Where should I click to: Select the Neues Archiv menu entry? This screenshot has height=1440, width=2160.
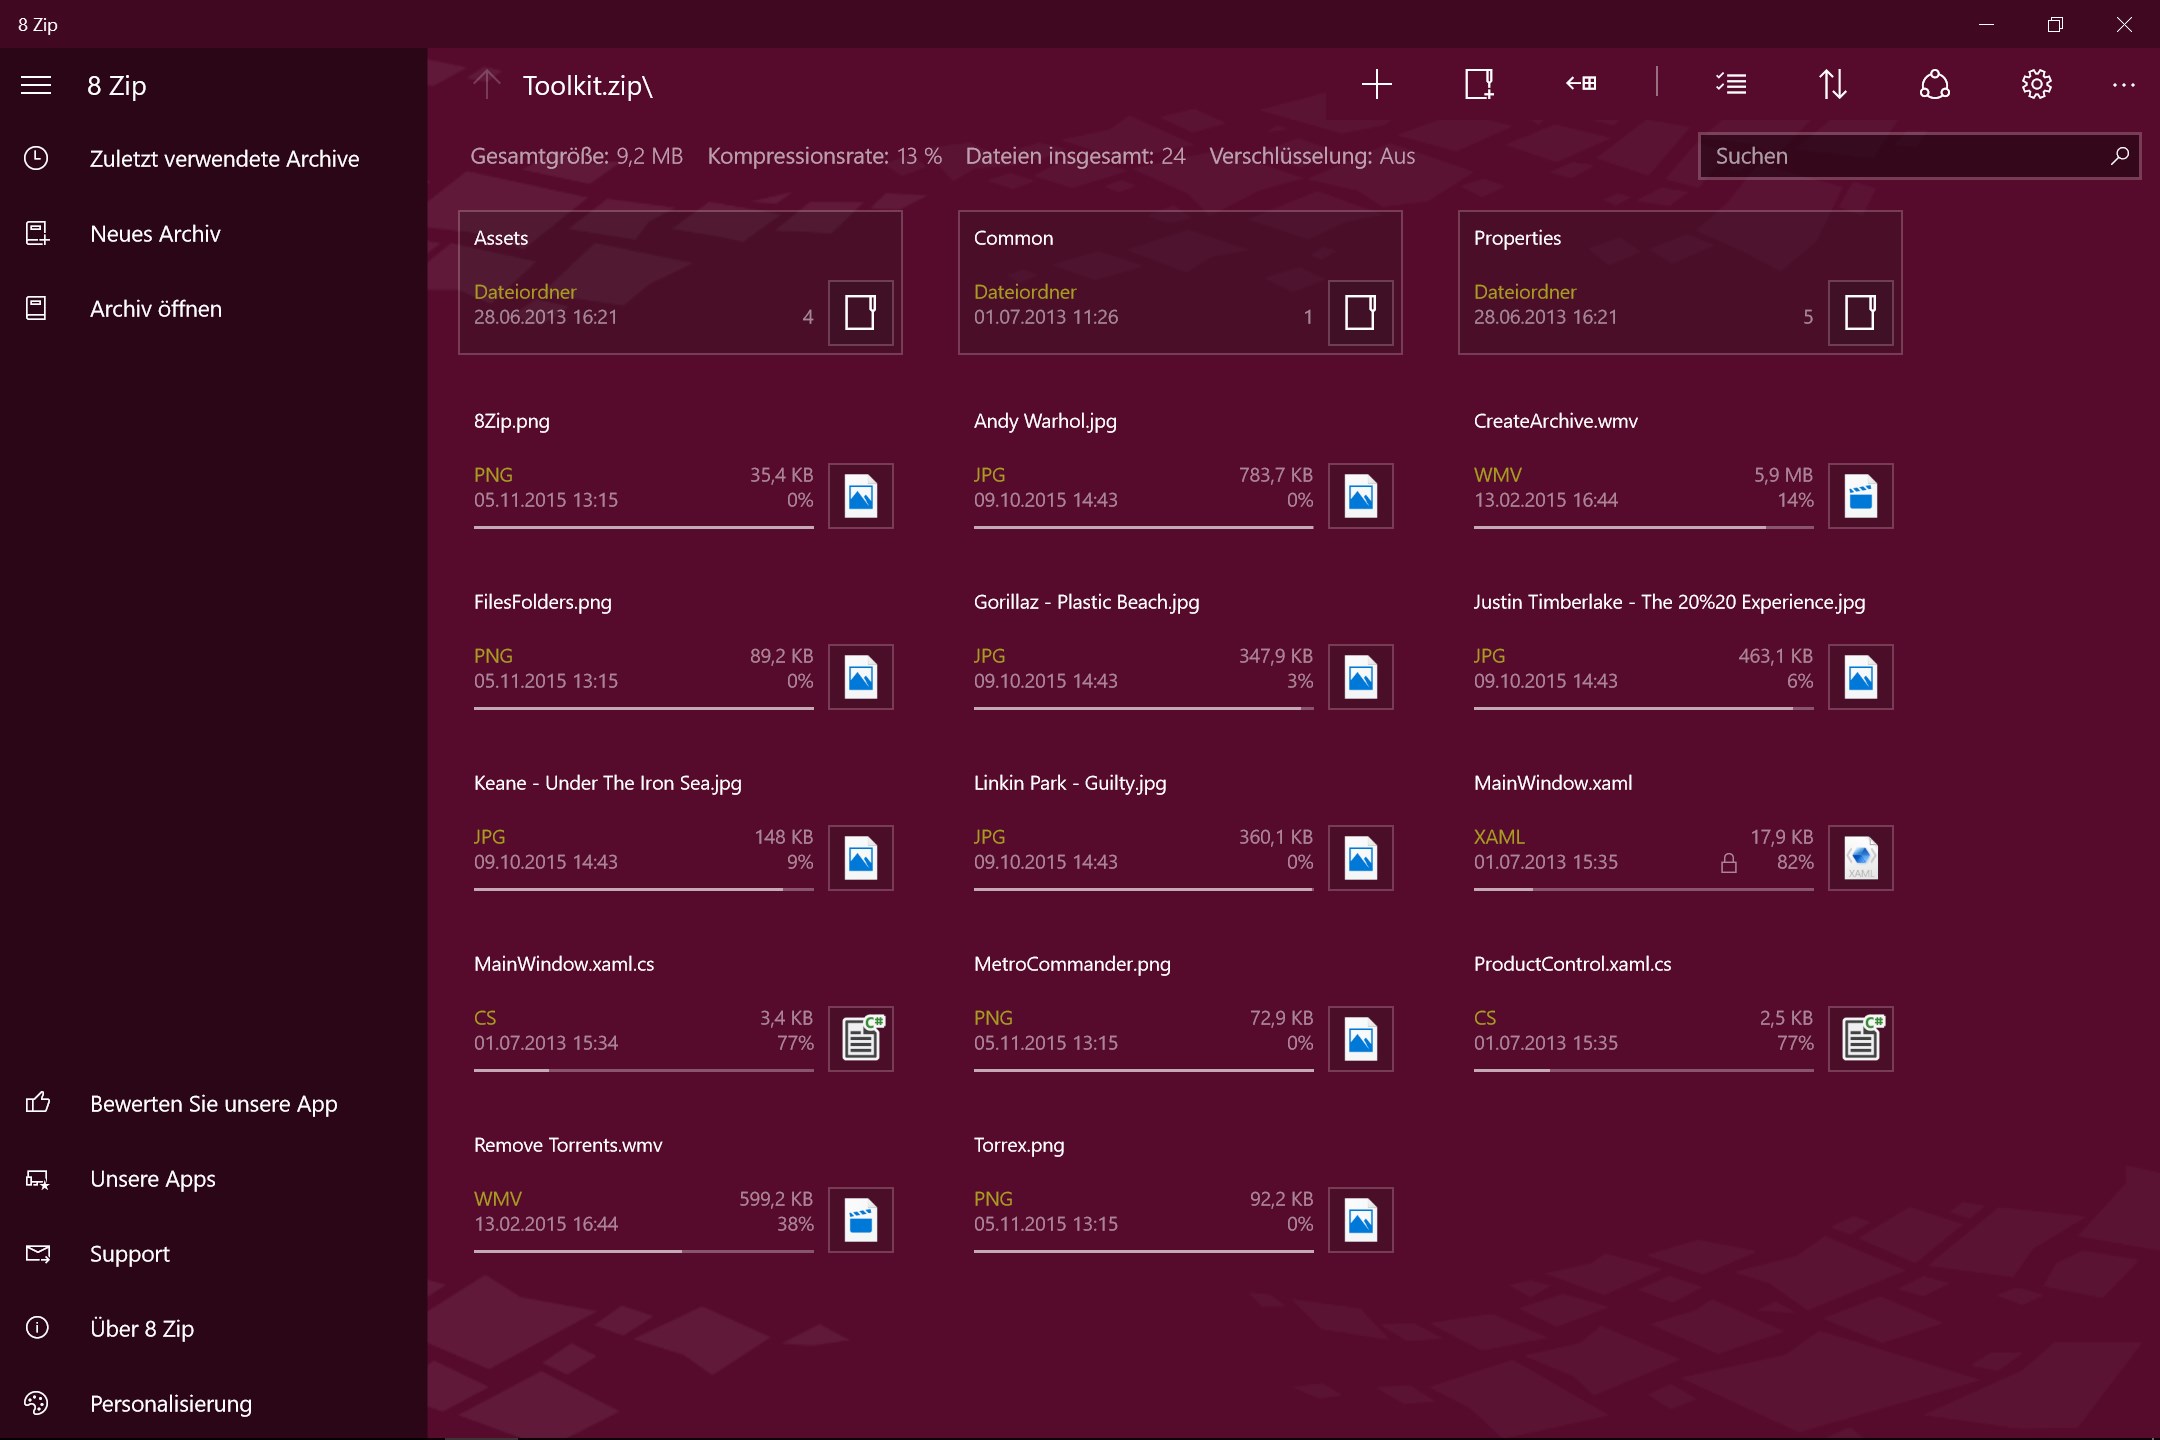(x=155, y=233)
